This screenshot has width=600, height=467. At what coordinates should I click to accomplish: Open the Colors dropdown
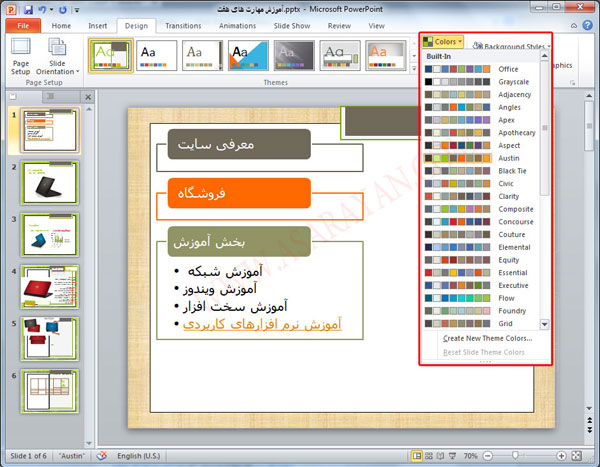(x=444, y=42)
